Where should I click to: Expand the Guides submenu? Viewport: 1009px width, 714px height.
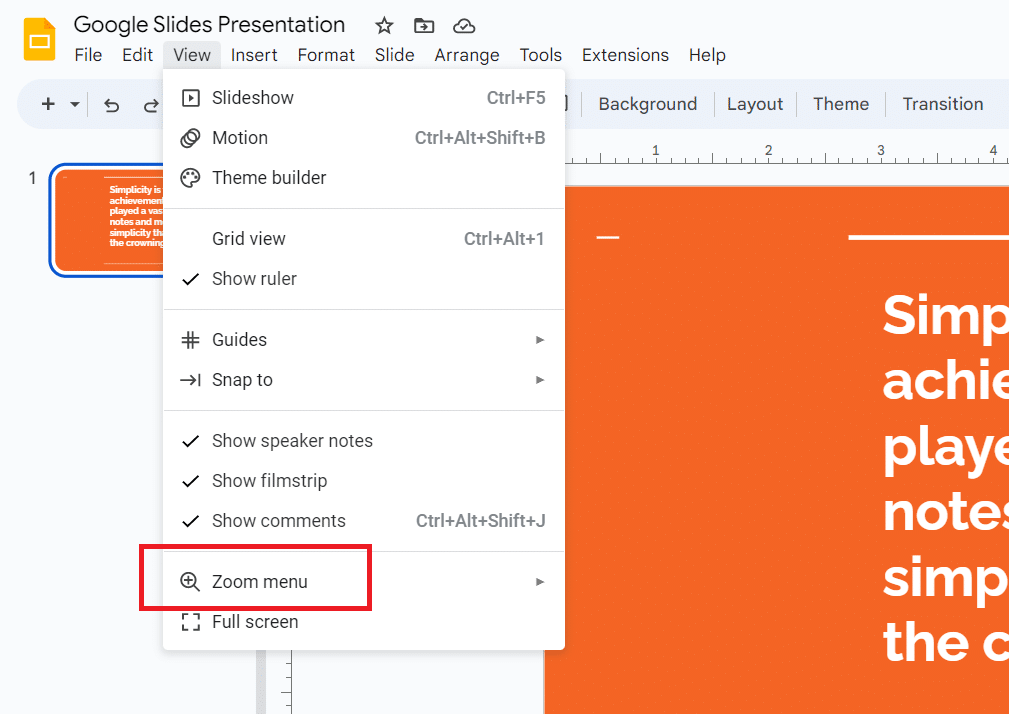pos(241,339)
